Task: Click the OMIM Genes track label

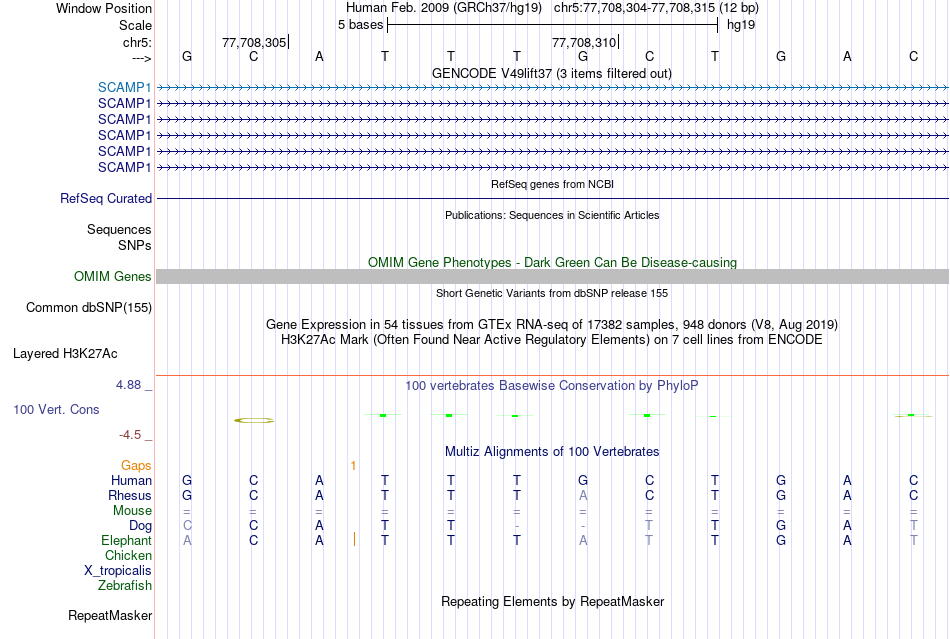Action: tap(112, 276)
